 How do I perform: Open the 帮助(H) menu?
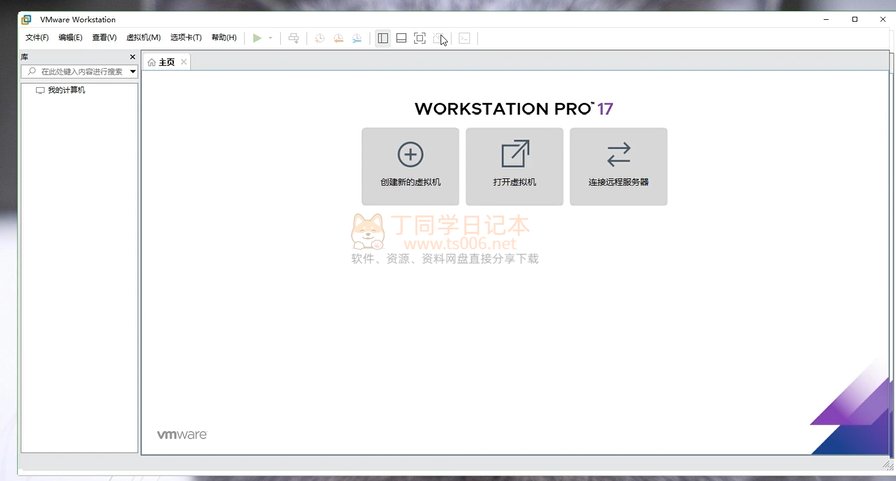click(x=224, y=37)
